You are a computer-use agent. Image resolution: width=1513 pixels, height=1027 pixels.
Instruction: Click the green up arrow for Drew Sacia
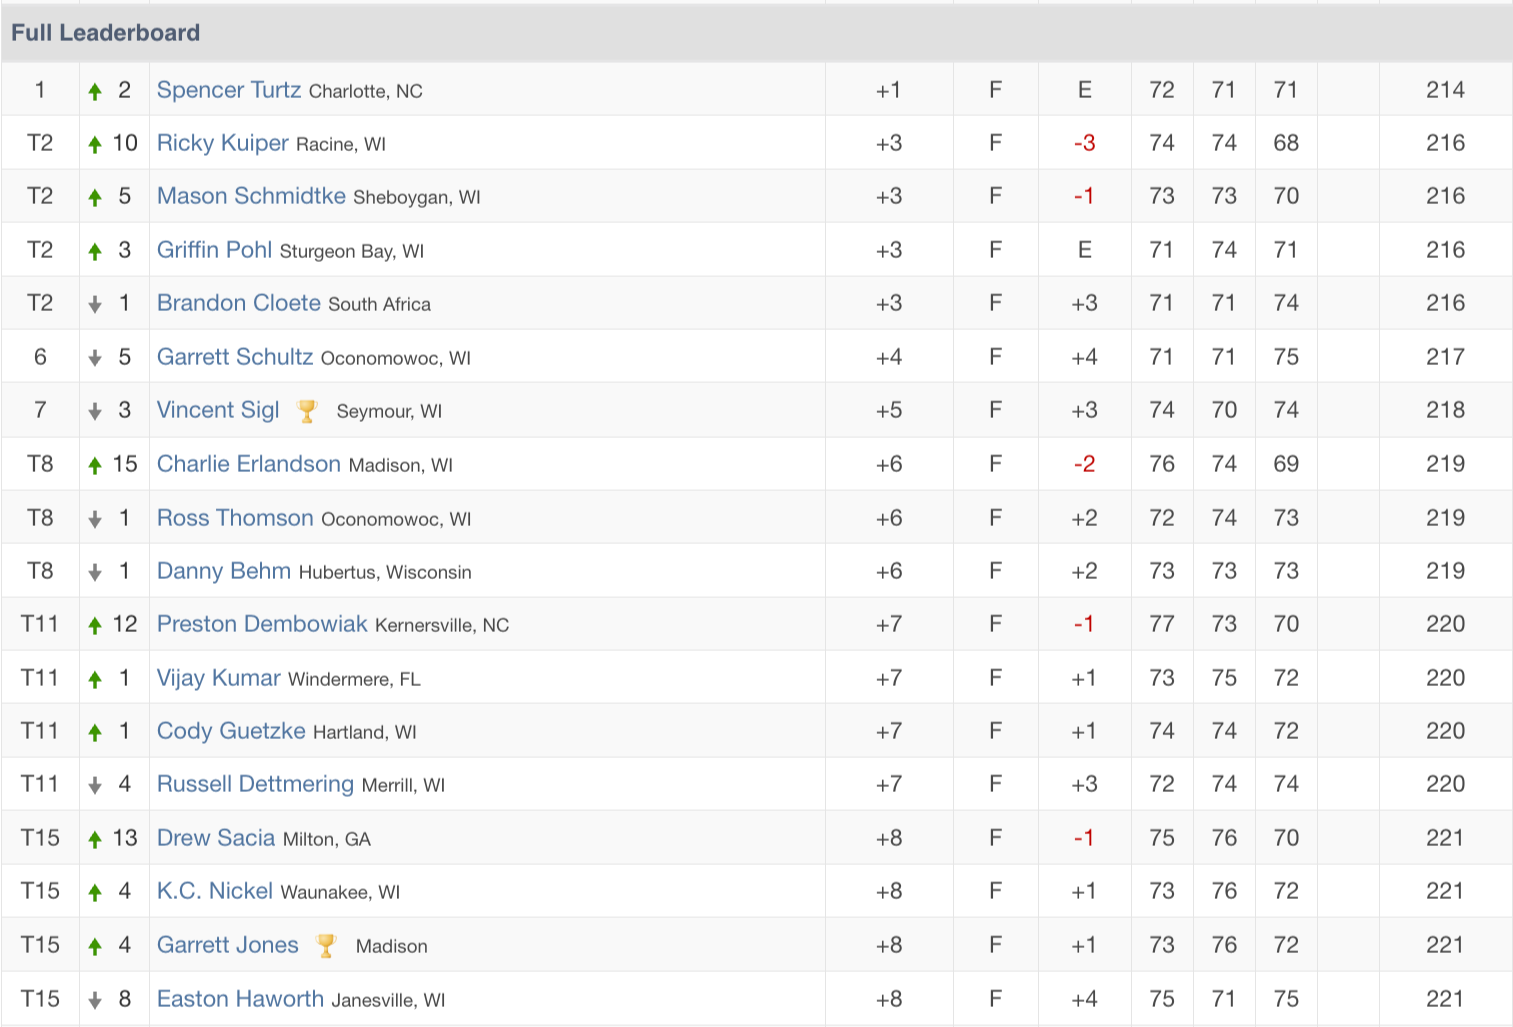95,839
